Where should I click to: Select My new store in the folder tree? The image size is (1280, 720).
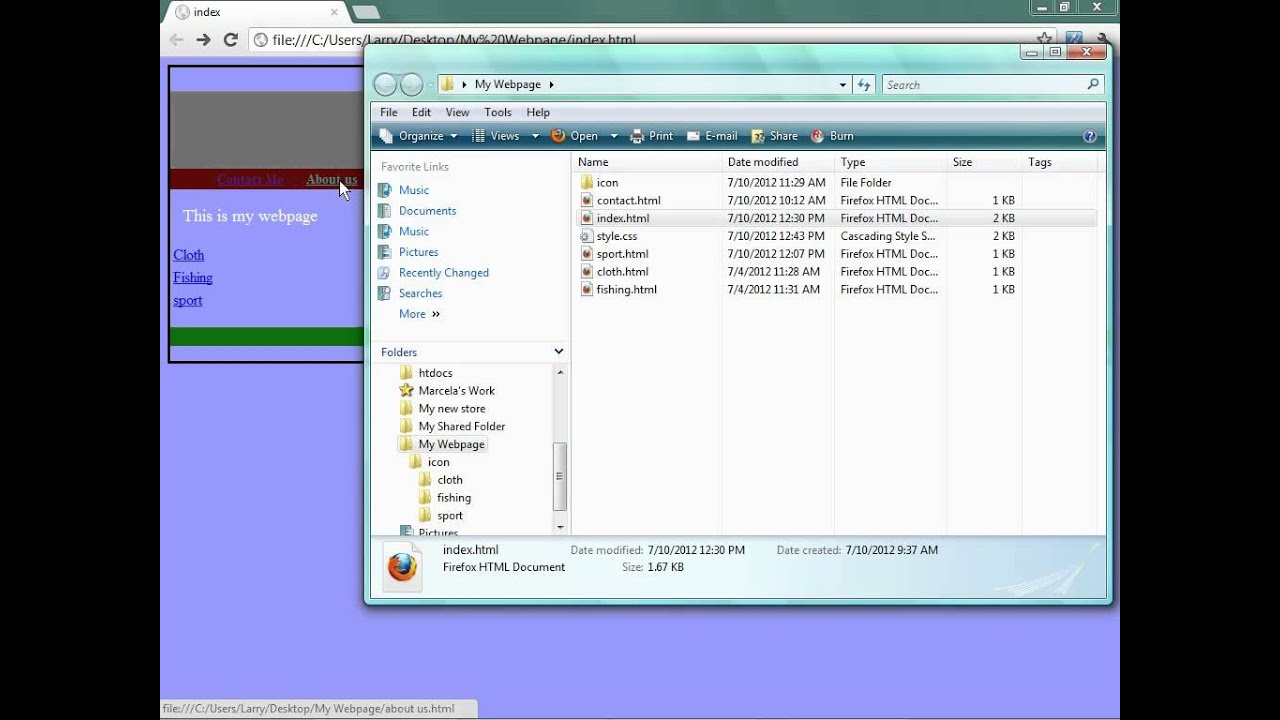click(452, 409)
